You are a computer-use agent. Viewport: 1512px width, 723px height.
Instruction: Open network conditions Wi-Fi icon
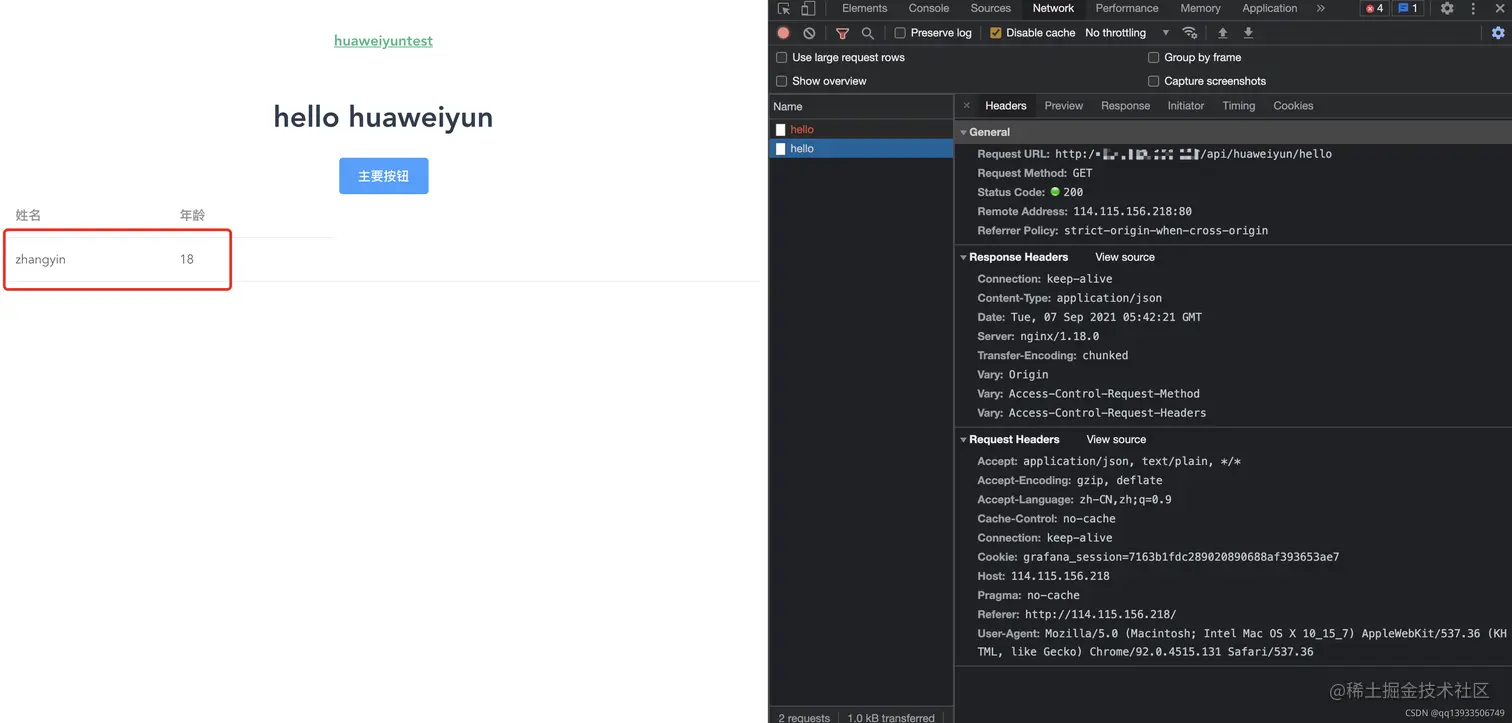coord(1189,33)
